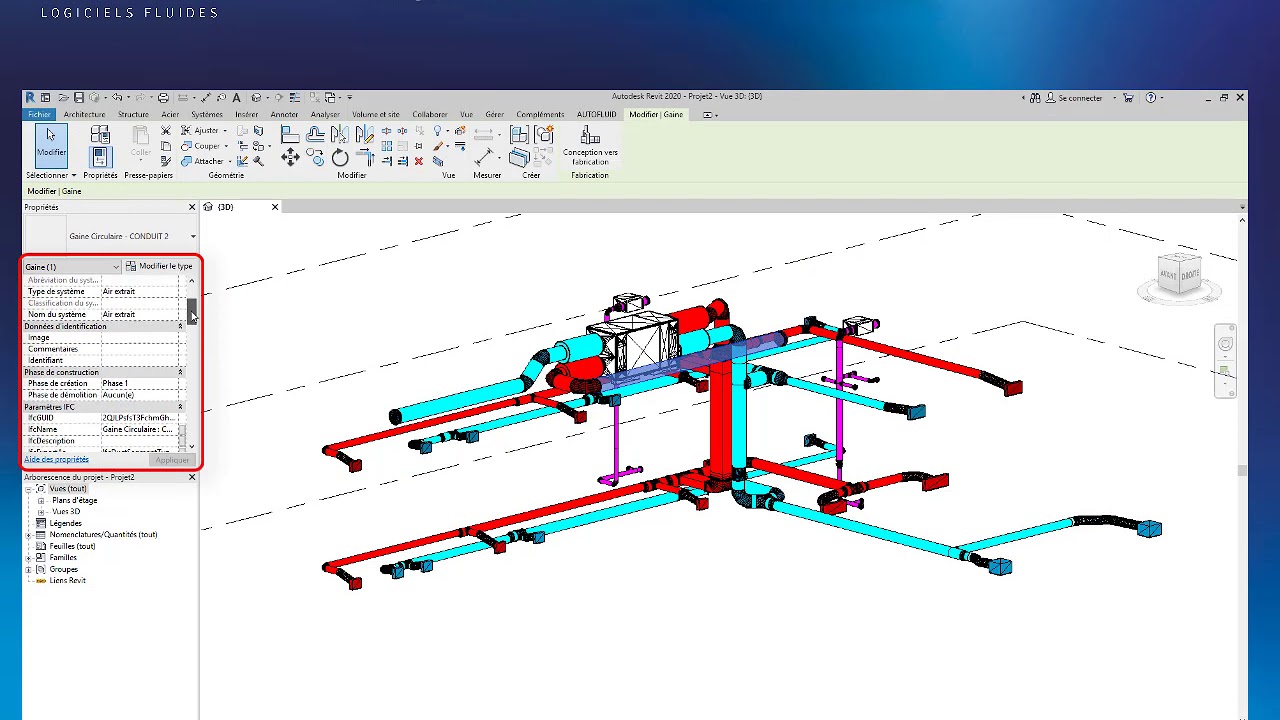
Task: Select the Offset tool icon
Action: pos(315,134)
